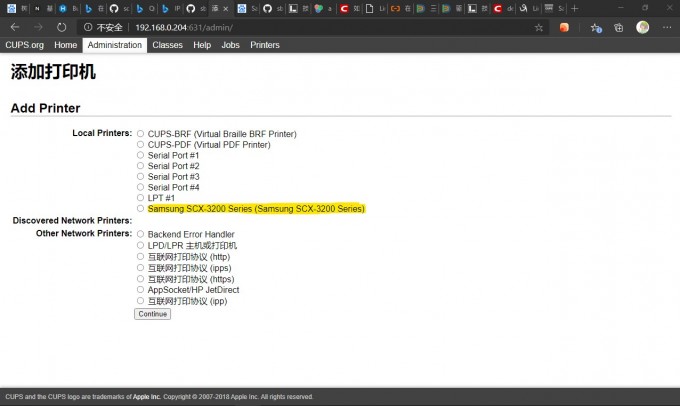
Task: Open the Printers tab
Action: coord(265,45)
